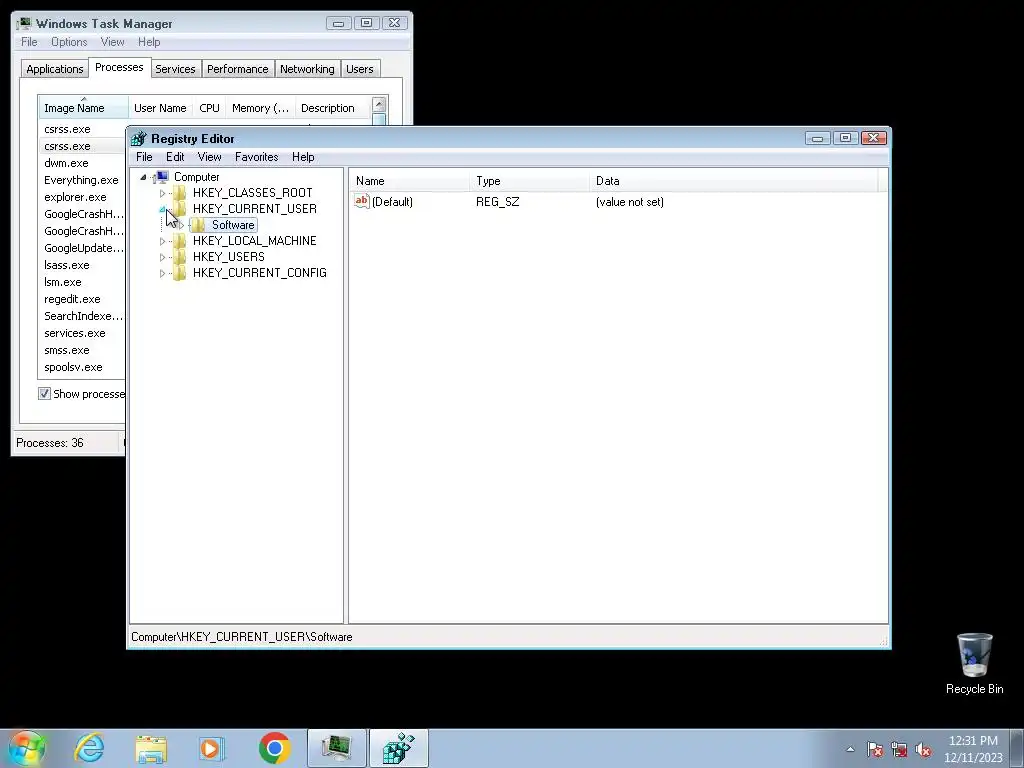1024x768 pixels.
Task: Click the Data column header in Registry Editor
Action: point(734,181)
